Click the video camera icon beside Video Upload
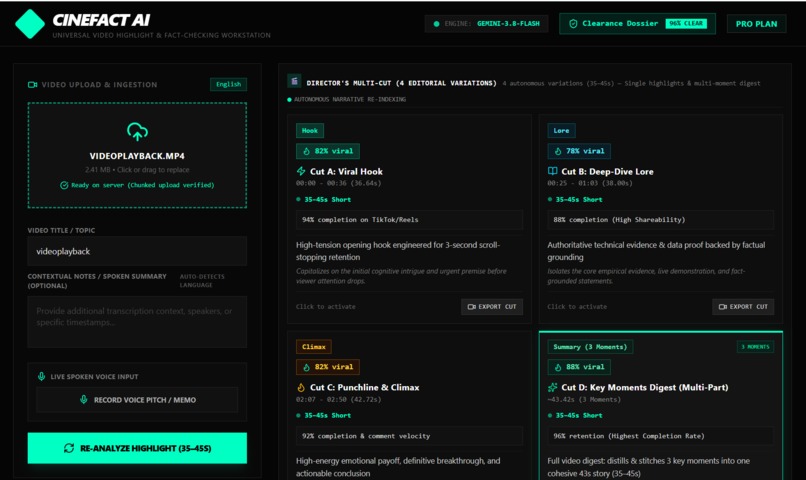The width and height of the screenshot is (806, 480). pyautogui.click(x=32, y=85)
